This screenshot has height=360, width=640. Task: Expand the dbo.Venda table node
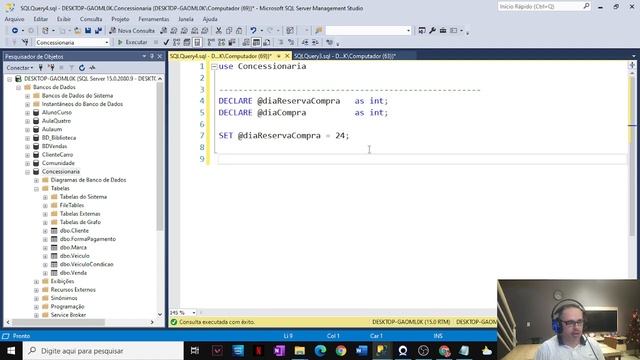(x=45, y=273)
